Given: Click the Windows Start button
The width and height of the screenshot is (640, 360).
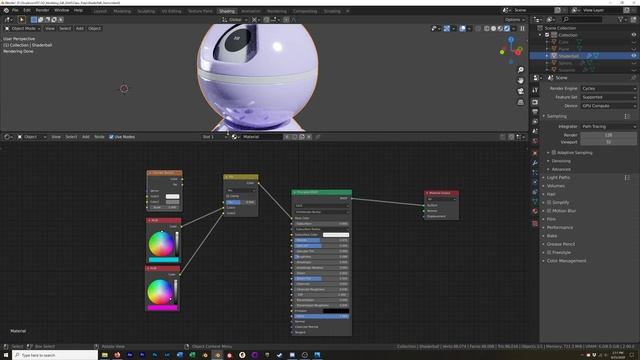Looking at the screenshot, I should 6,355.
